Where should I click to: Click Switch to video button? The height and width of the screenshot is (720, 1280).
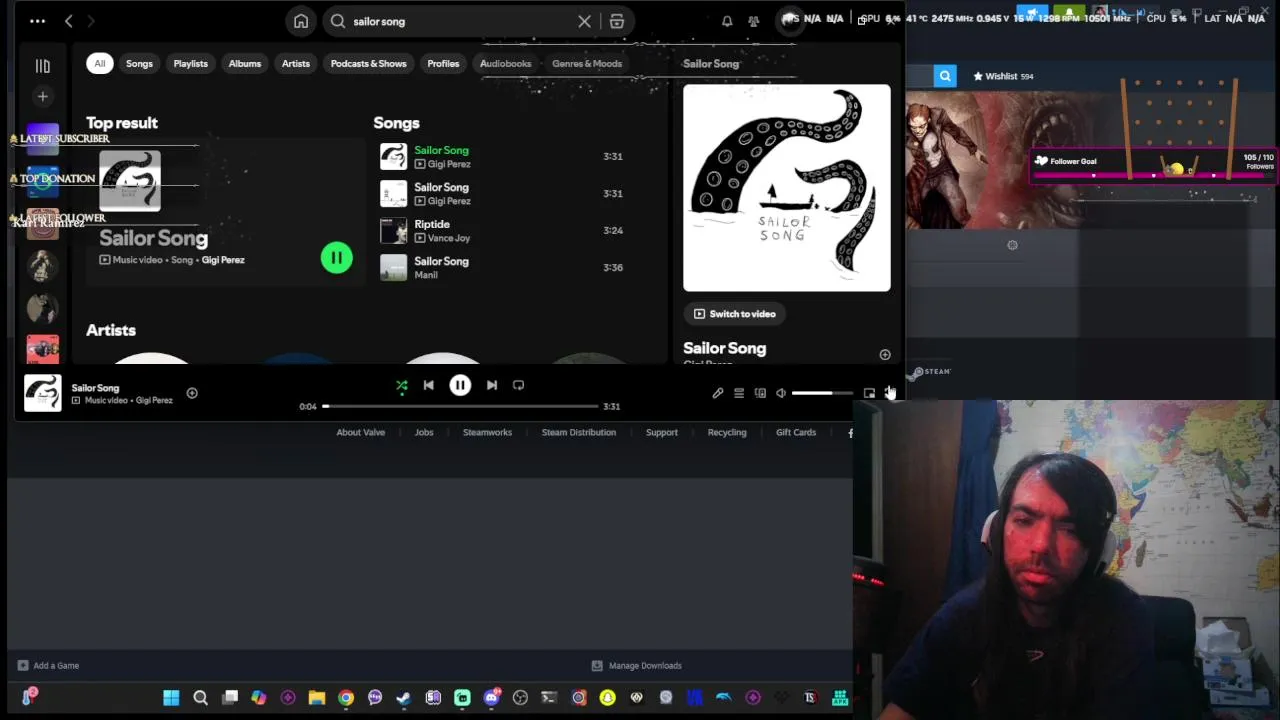[x=735, y=314]
